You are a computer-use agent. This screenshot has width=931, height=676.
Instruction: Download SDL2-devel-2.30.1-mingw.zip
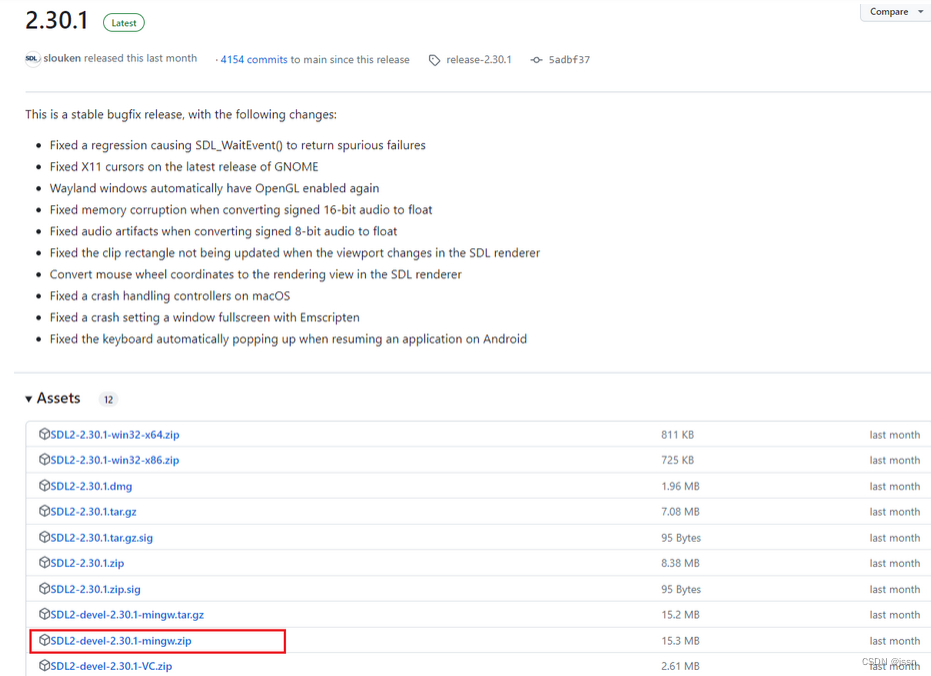121,641
